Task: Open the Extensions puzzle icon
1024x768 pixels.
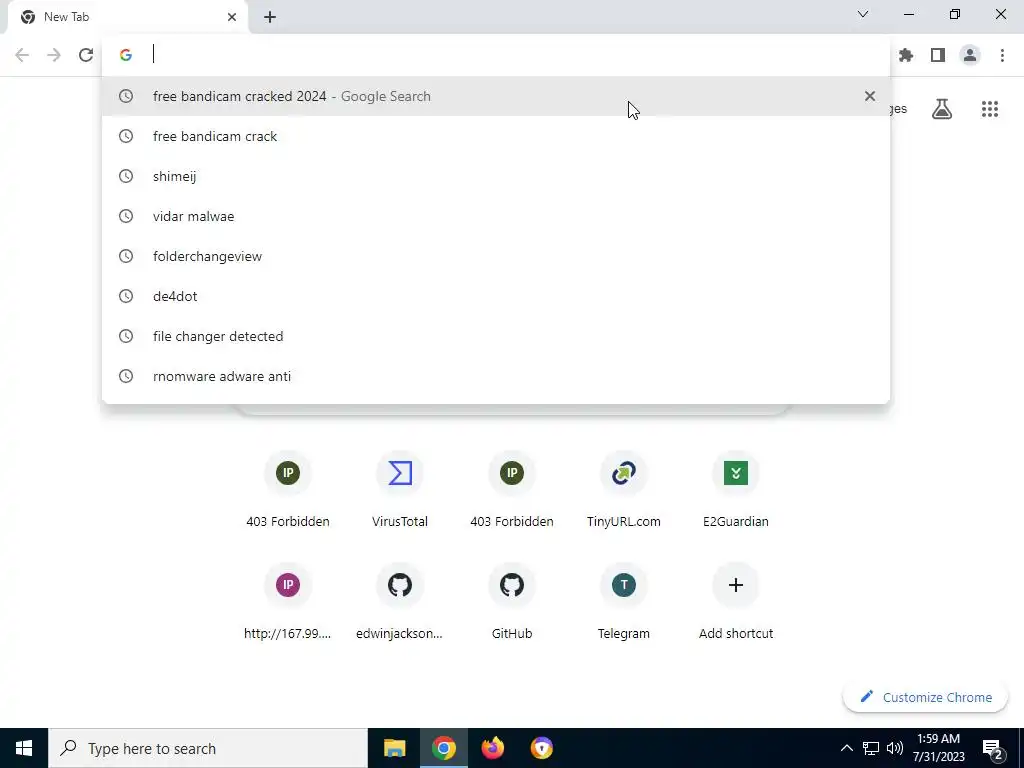Action: (906, 55)
